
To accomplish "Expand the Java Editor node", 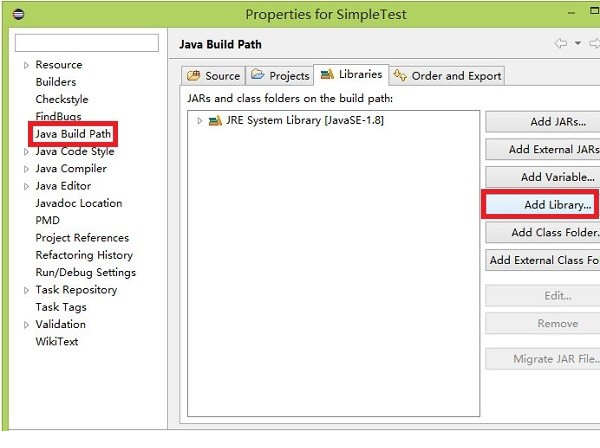I will pyautogui.click(x=26, y=186).
